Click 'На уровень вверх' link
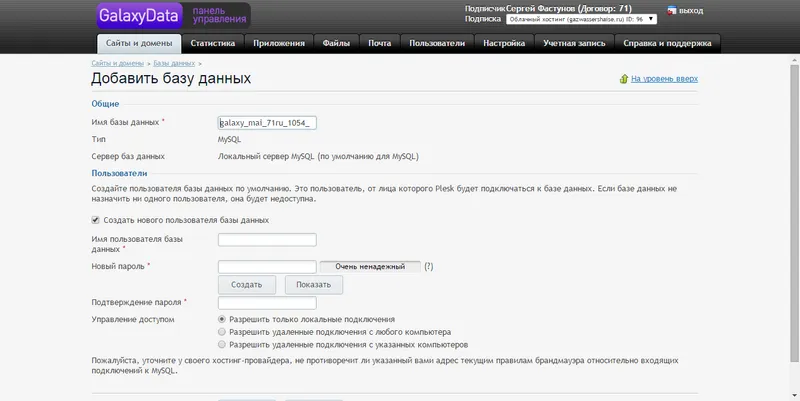This screenshot has width=800, height=401. click(664, 79)
